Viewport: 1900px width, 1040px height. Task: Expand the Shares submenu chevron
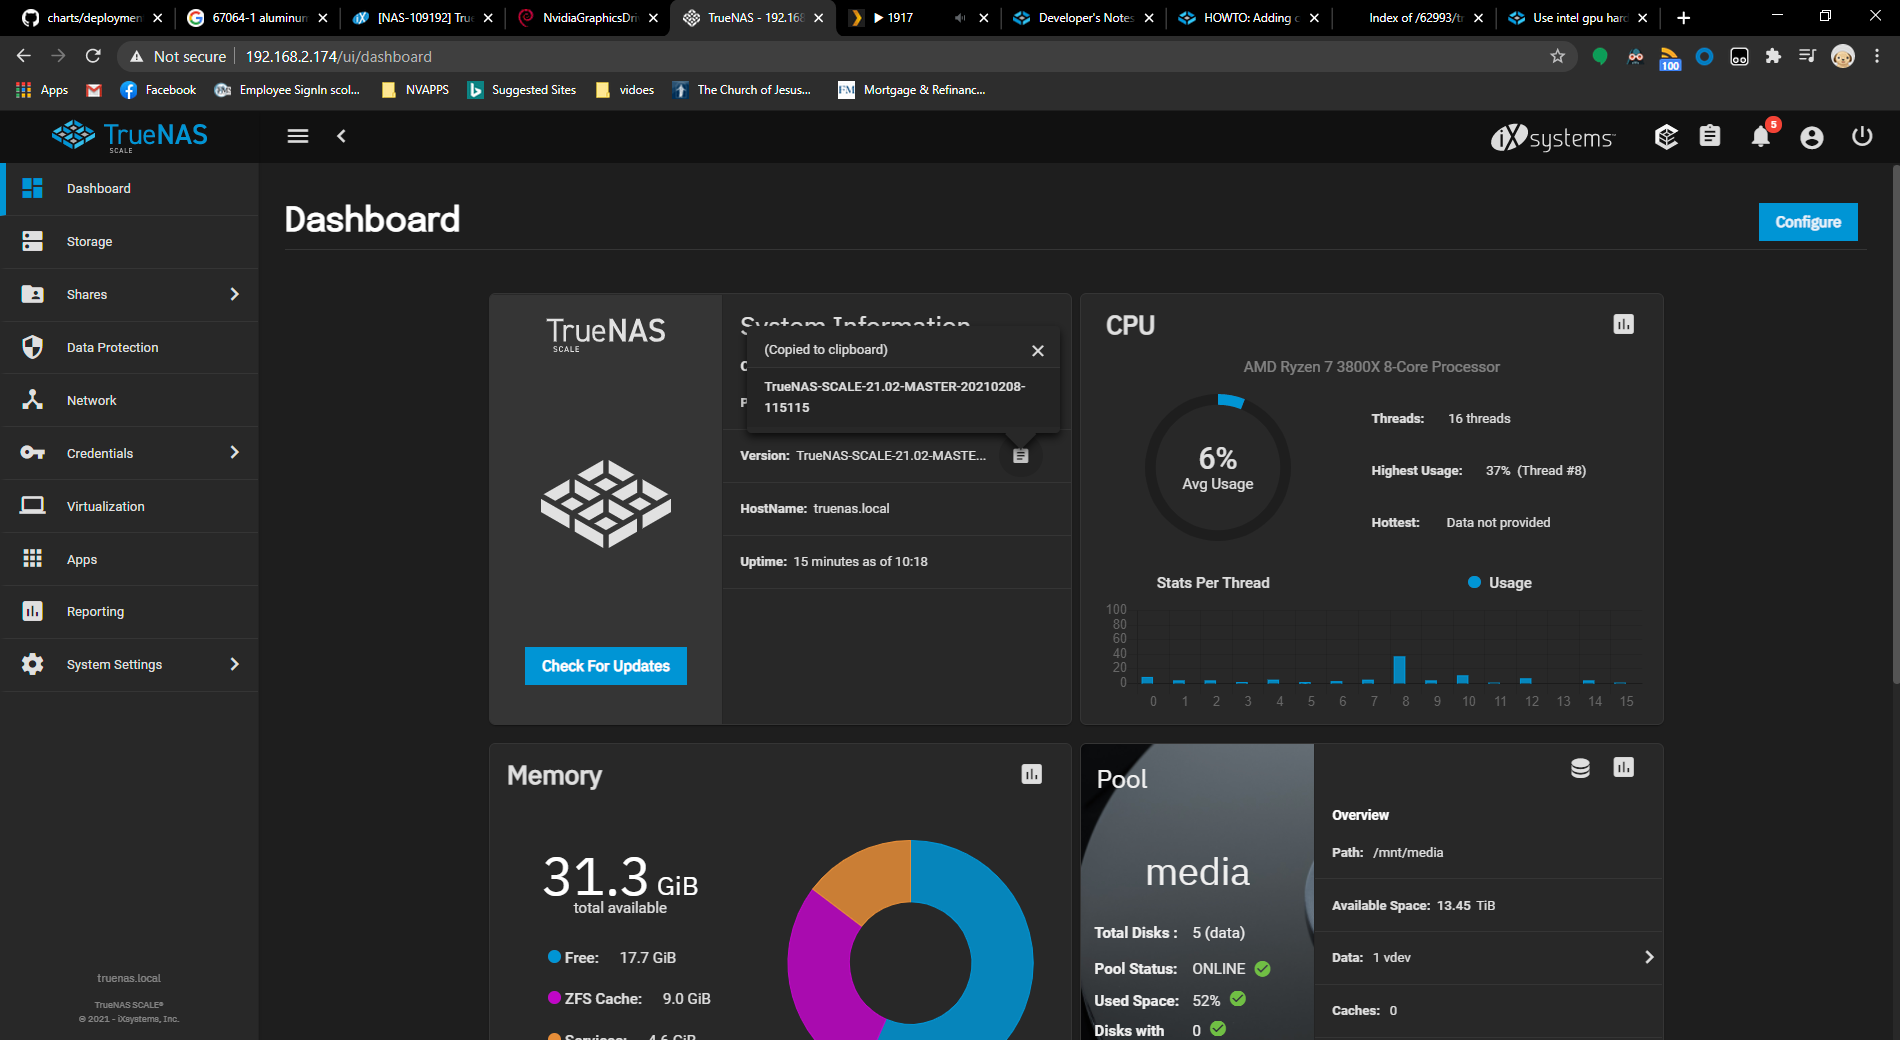click(234, 294)
